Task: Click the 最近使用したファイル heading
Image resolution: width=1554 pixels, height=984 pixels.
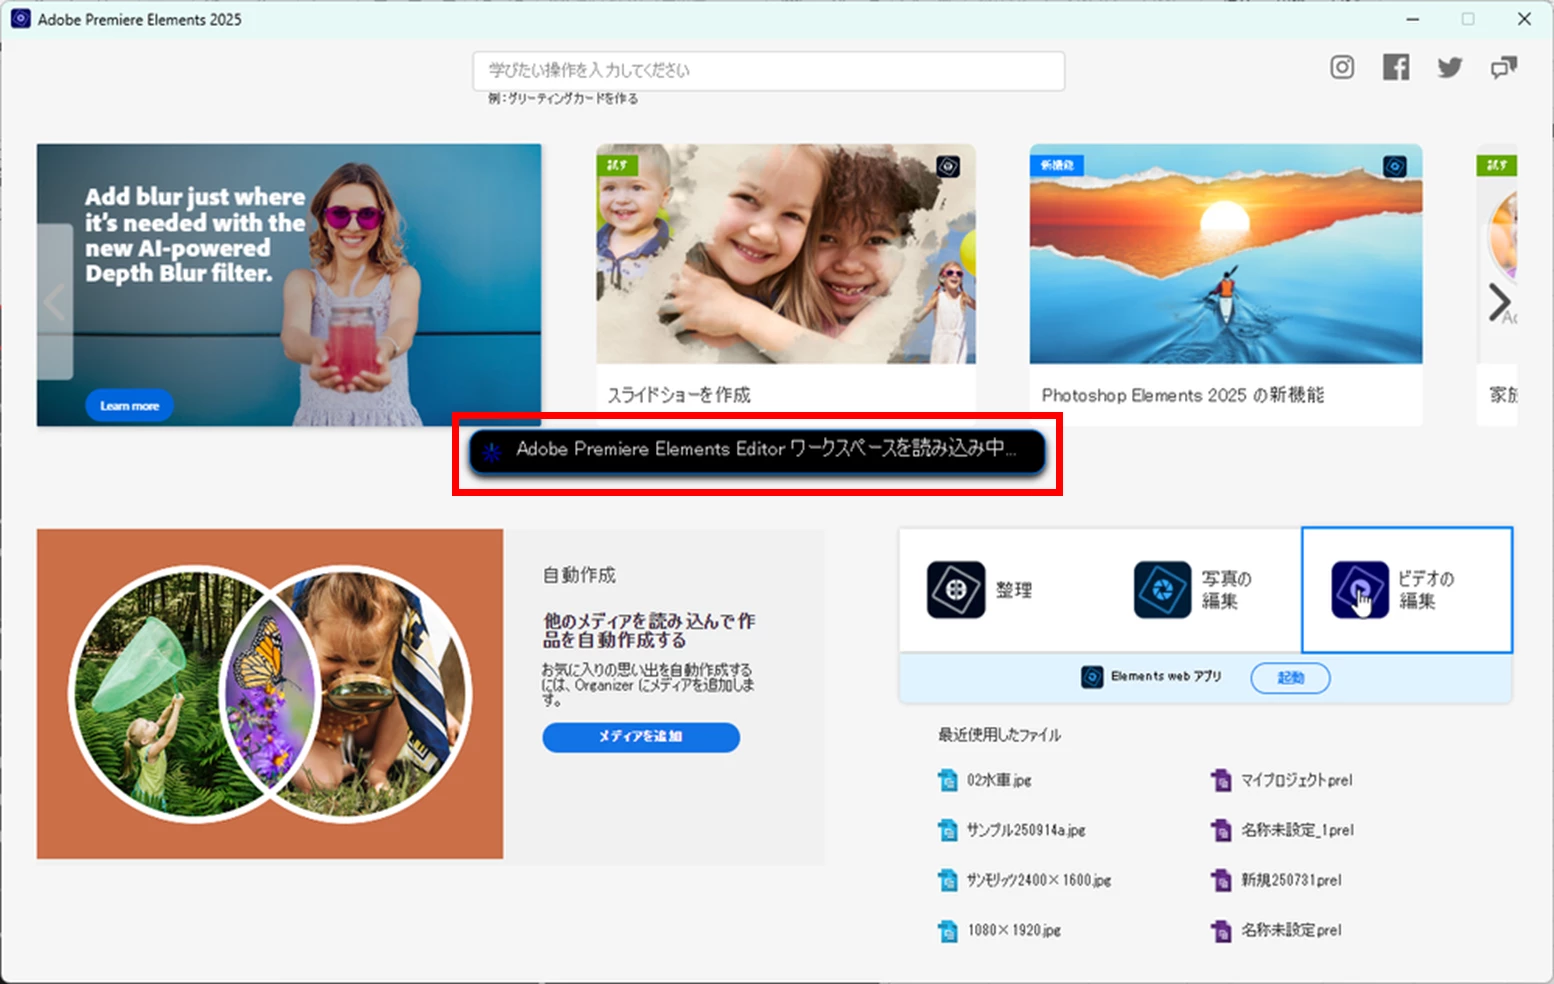Action: coord(999,735)
